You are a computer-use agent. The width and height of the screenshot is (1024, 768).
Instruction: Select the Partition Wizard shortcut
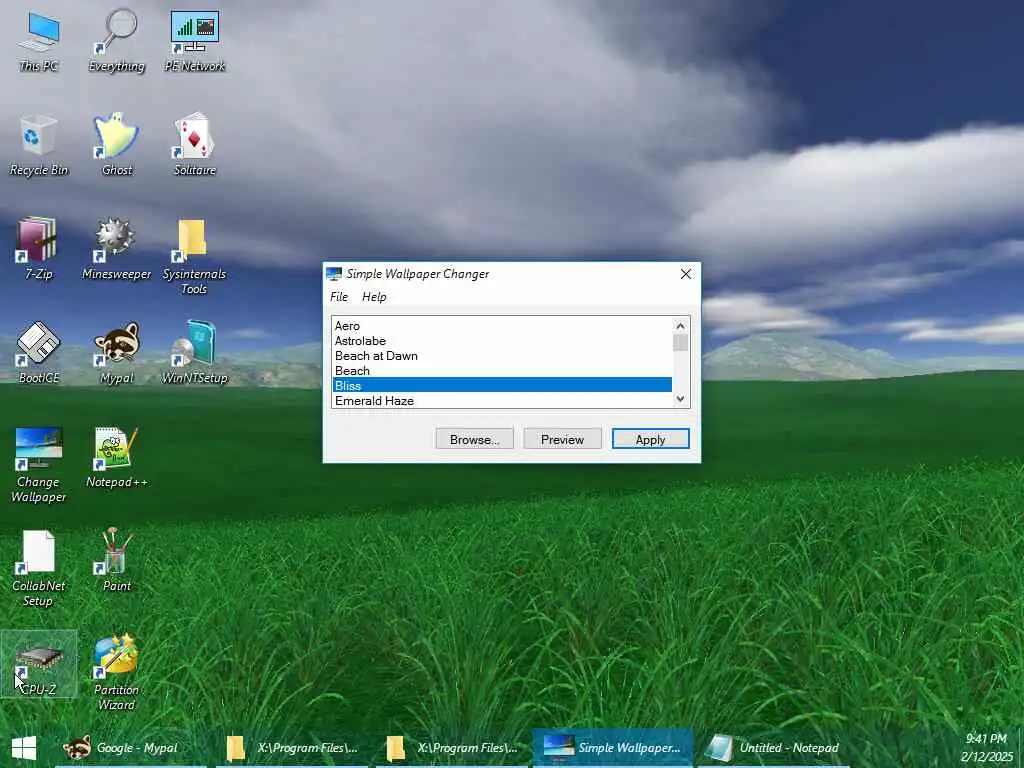117,672
